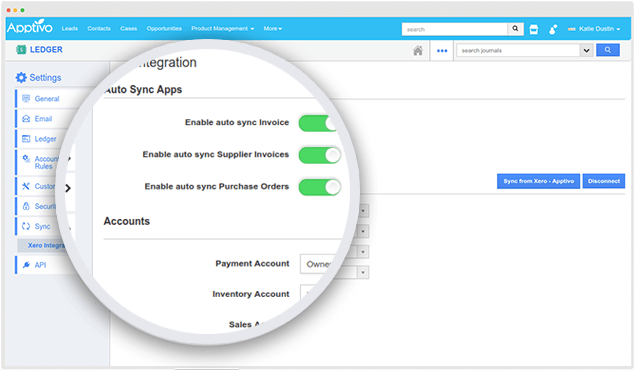635x371 pixels.
Task: Click the Disconnect button
Action: 603,181
